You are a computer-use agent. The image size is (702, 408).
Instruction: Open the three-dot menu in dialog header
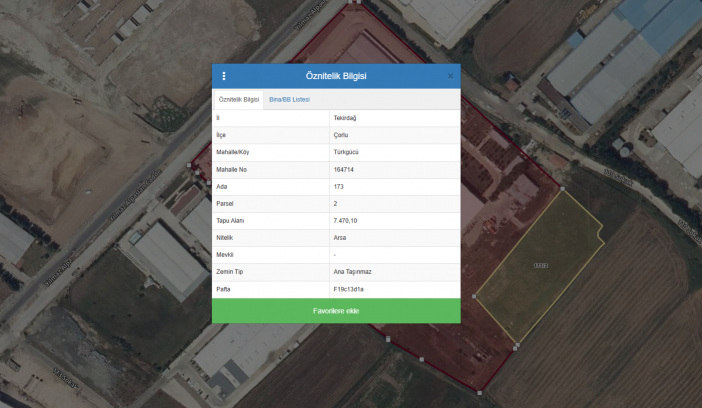[x=224, y=76]
